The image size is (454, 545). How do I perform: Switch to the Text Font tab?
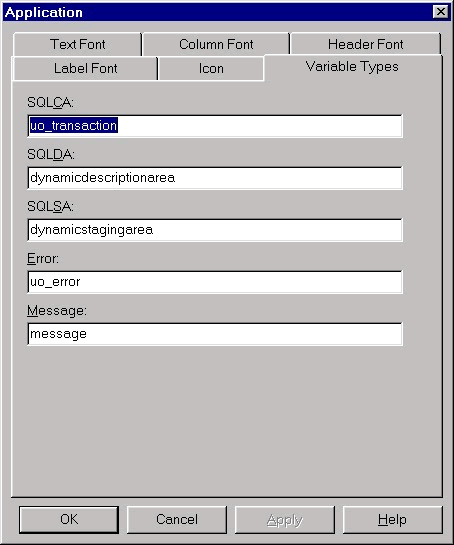(x=77, y=44)
